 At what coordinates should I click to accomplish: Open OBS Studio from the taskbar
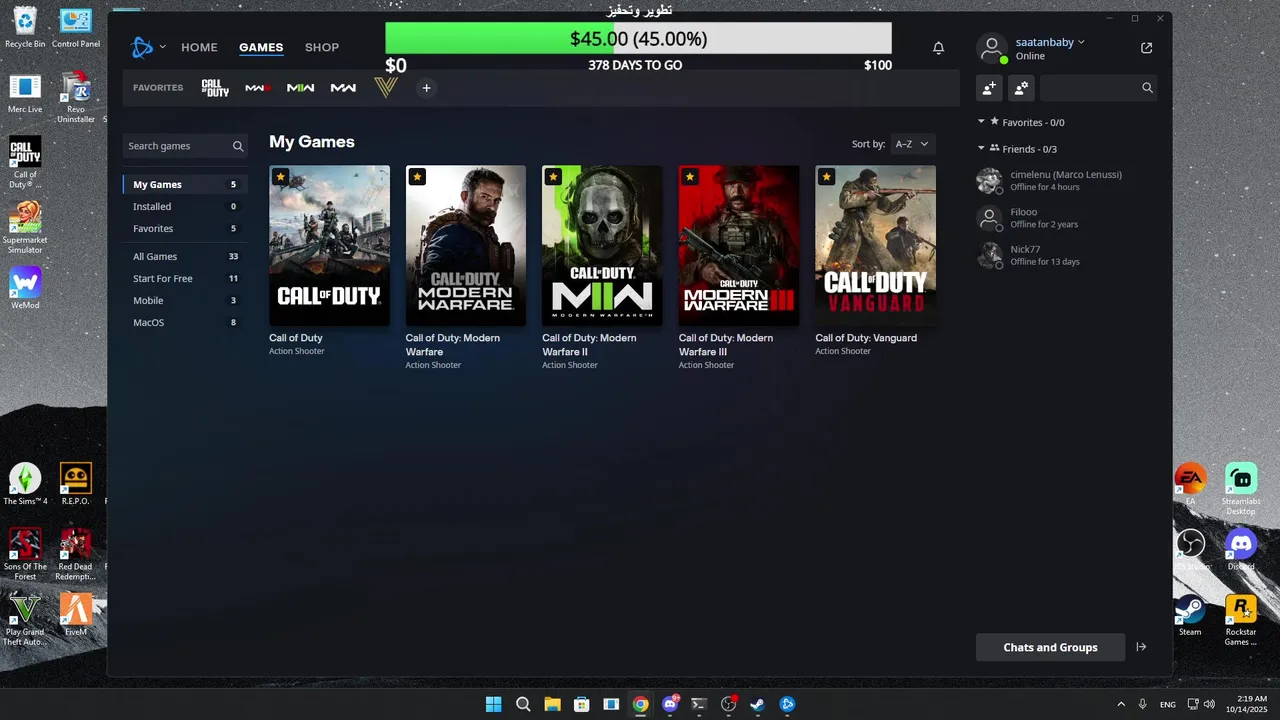(728, 704)
